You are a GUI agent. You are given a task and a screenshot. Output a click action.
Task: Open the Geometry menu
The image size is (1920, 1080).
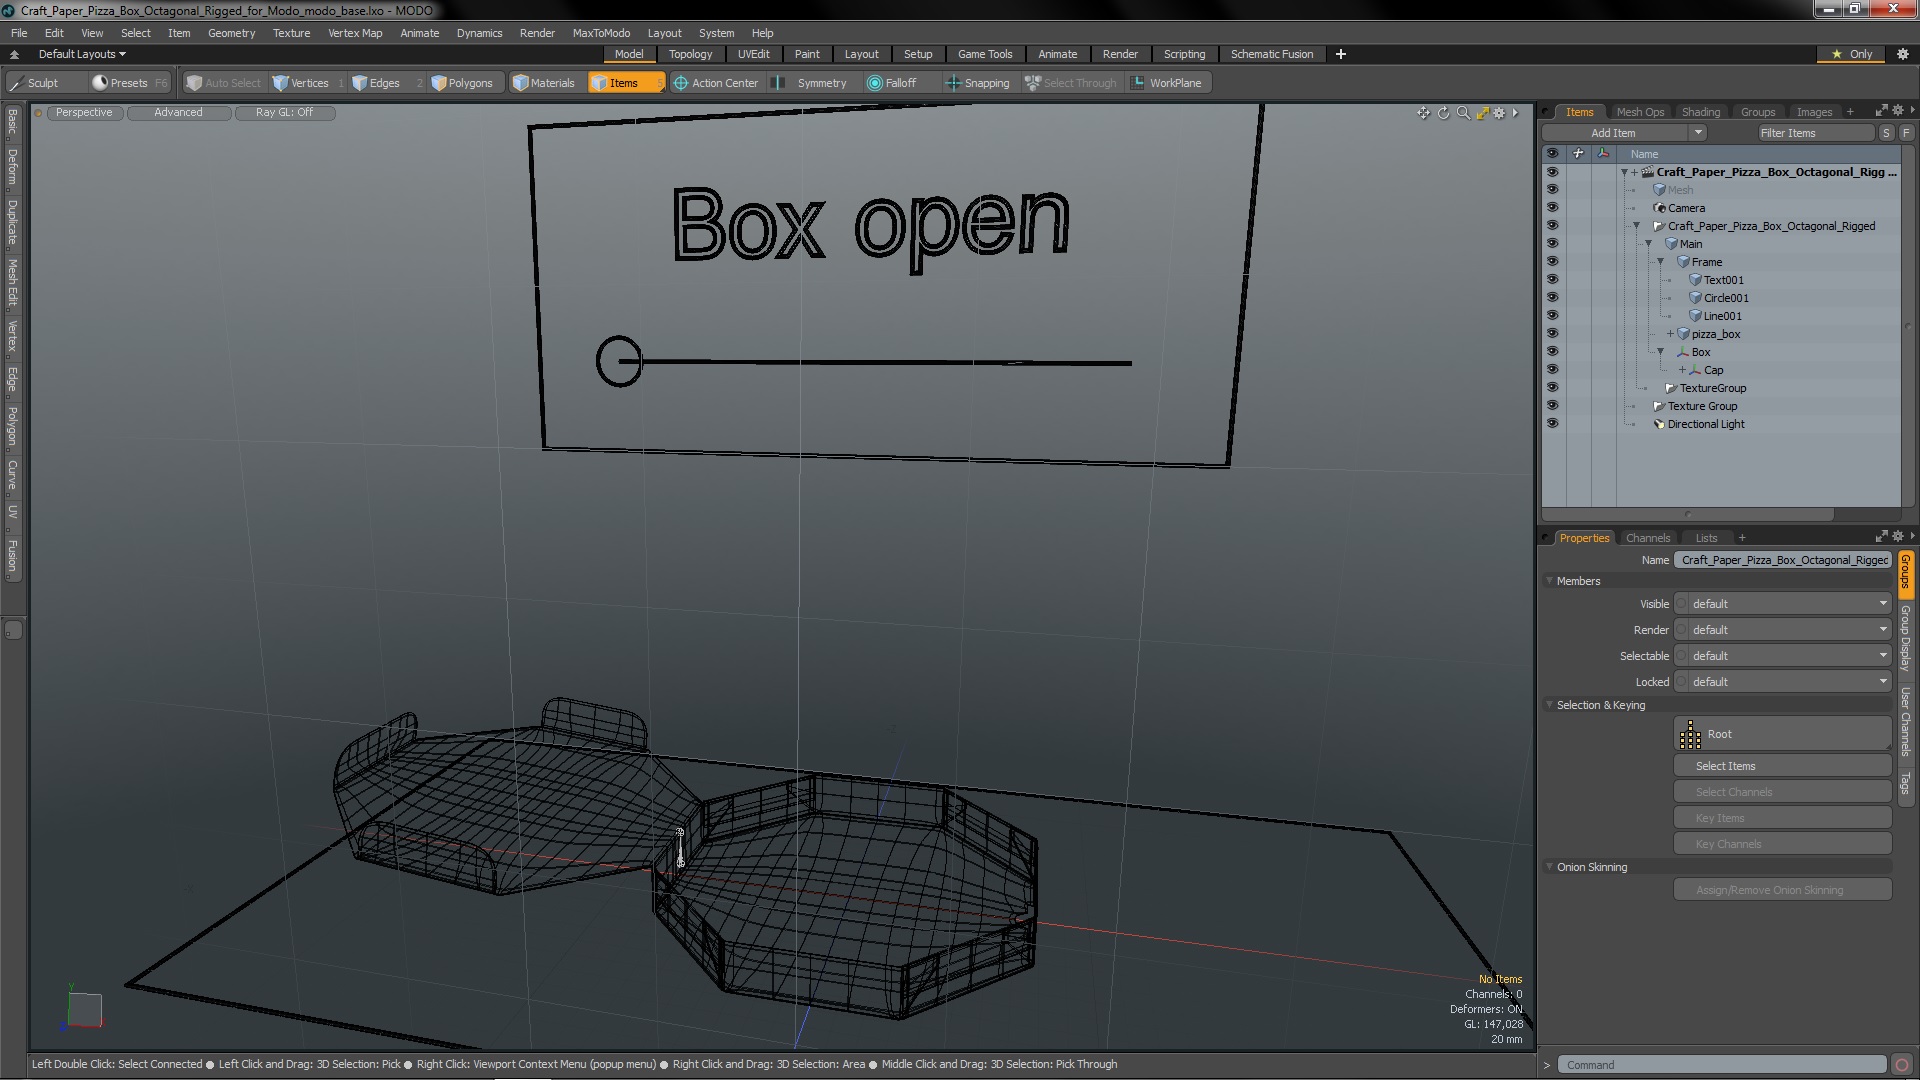pos(231,33)
